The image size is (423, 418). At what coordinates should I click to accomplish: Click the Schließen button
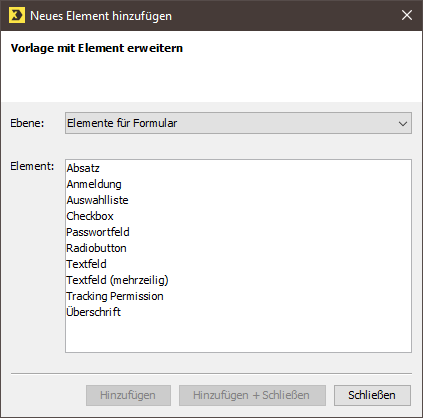pyautogui.click(x=372, y=395)
